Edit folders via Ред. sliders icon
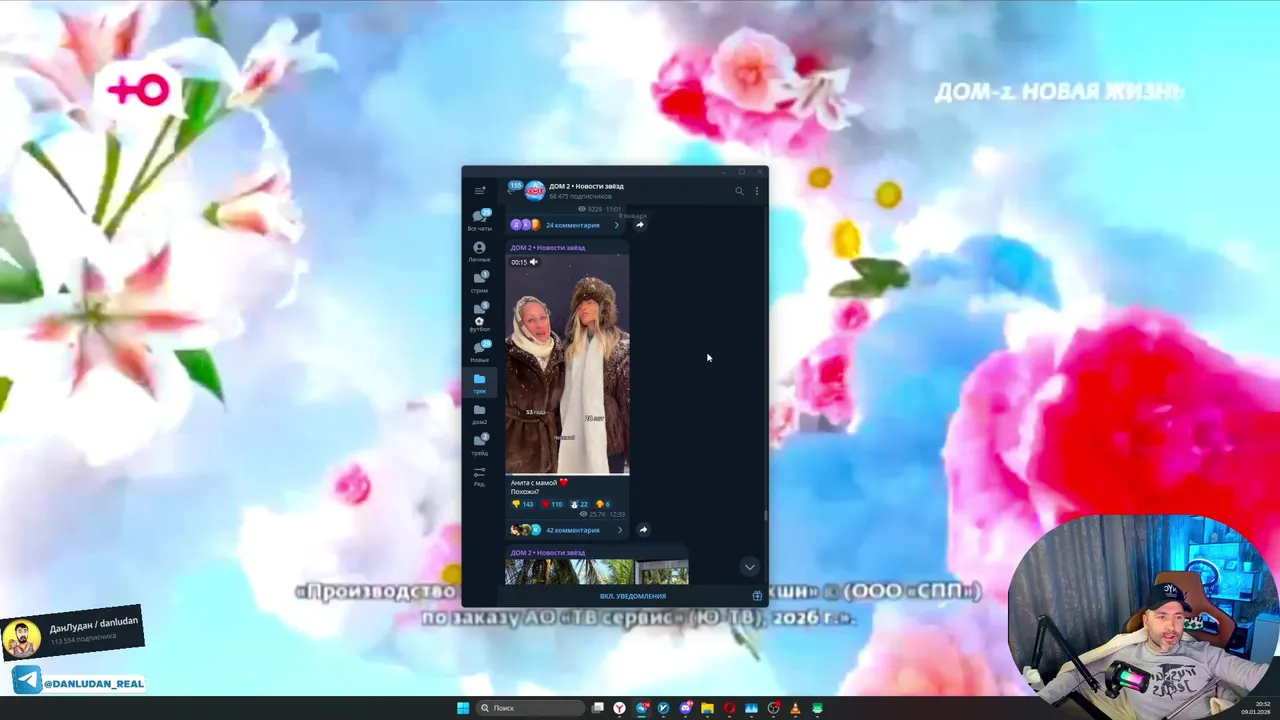1280x720 pixels. pos(480,475)
